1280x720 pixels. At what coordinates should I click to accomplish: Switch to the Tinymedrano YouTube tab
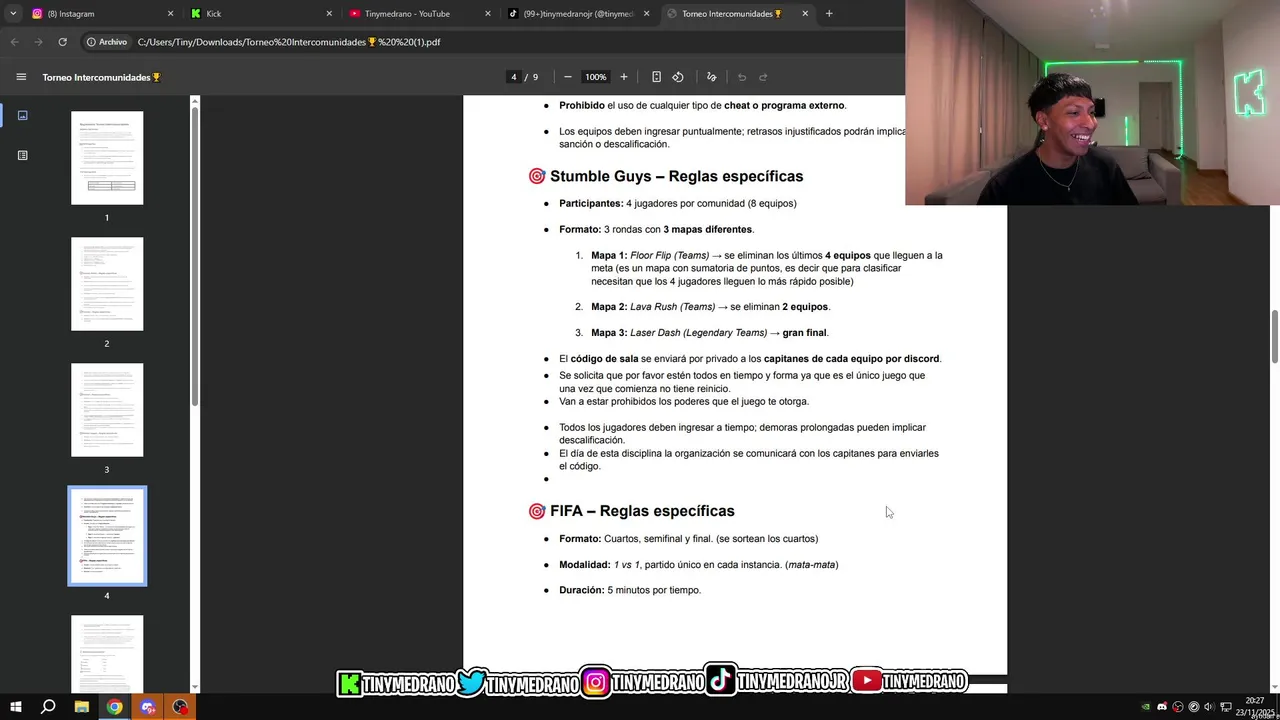[420, 14]
